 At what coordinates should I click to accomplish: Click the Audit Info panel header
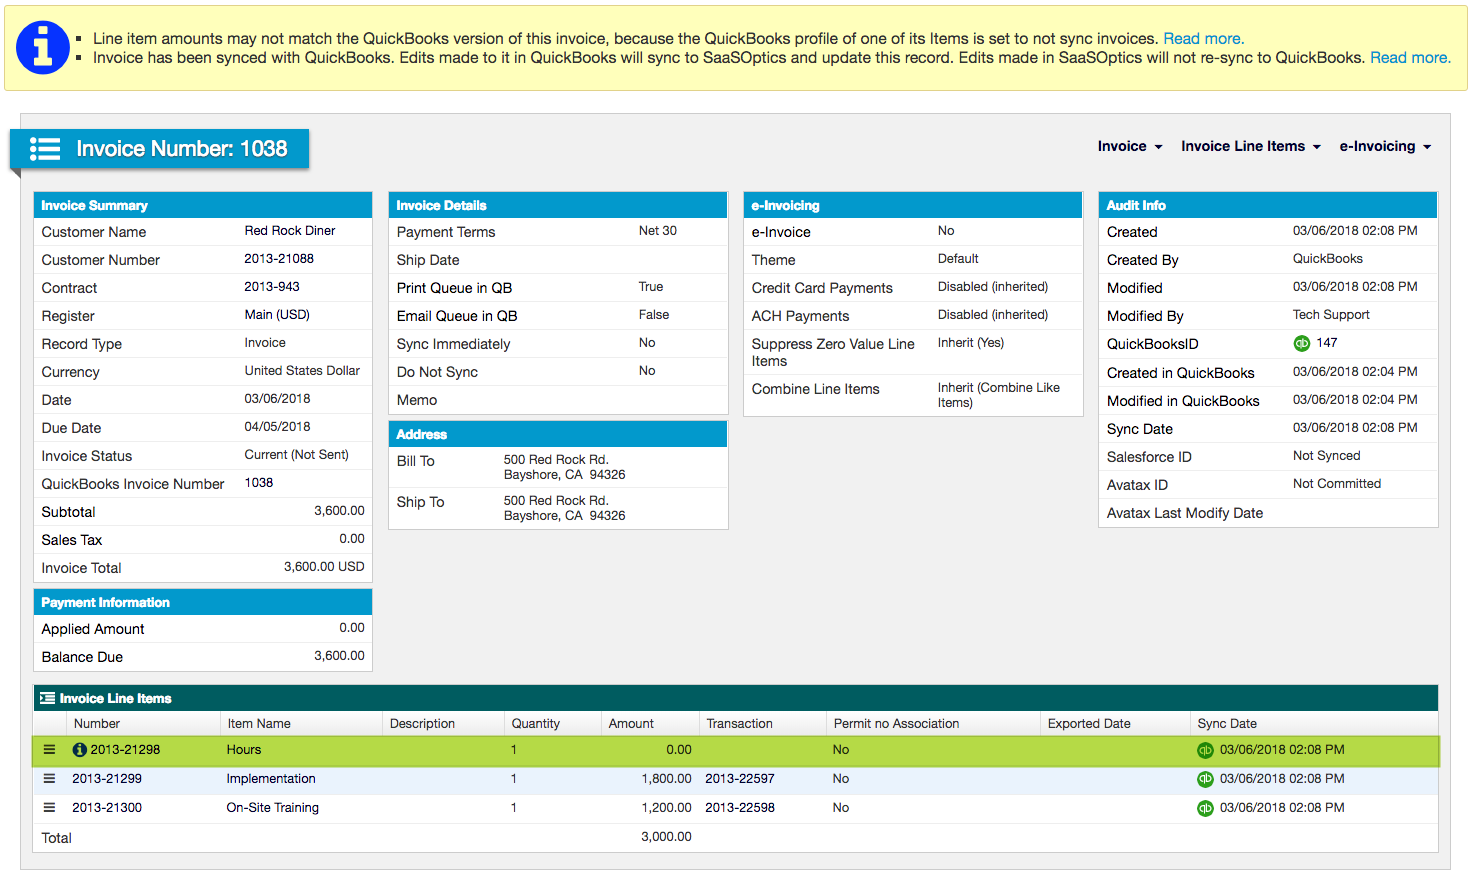[x=1268, y=205]
